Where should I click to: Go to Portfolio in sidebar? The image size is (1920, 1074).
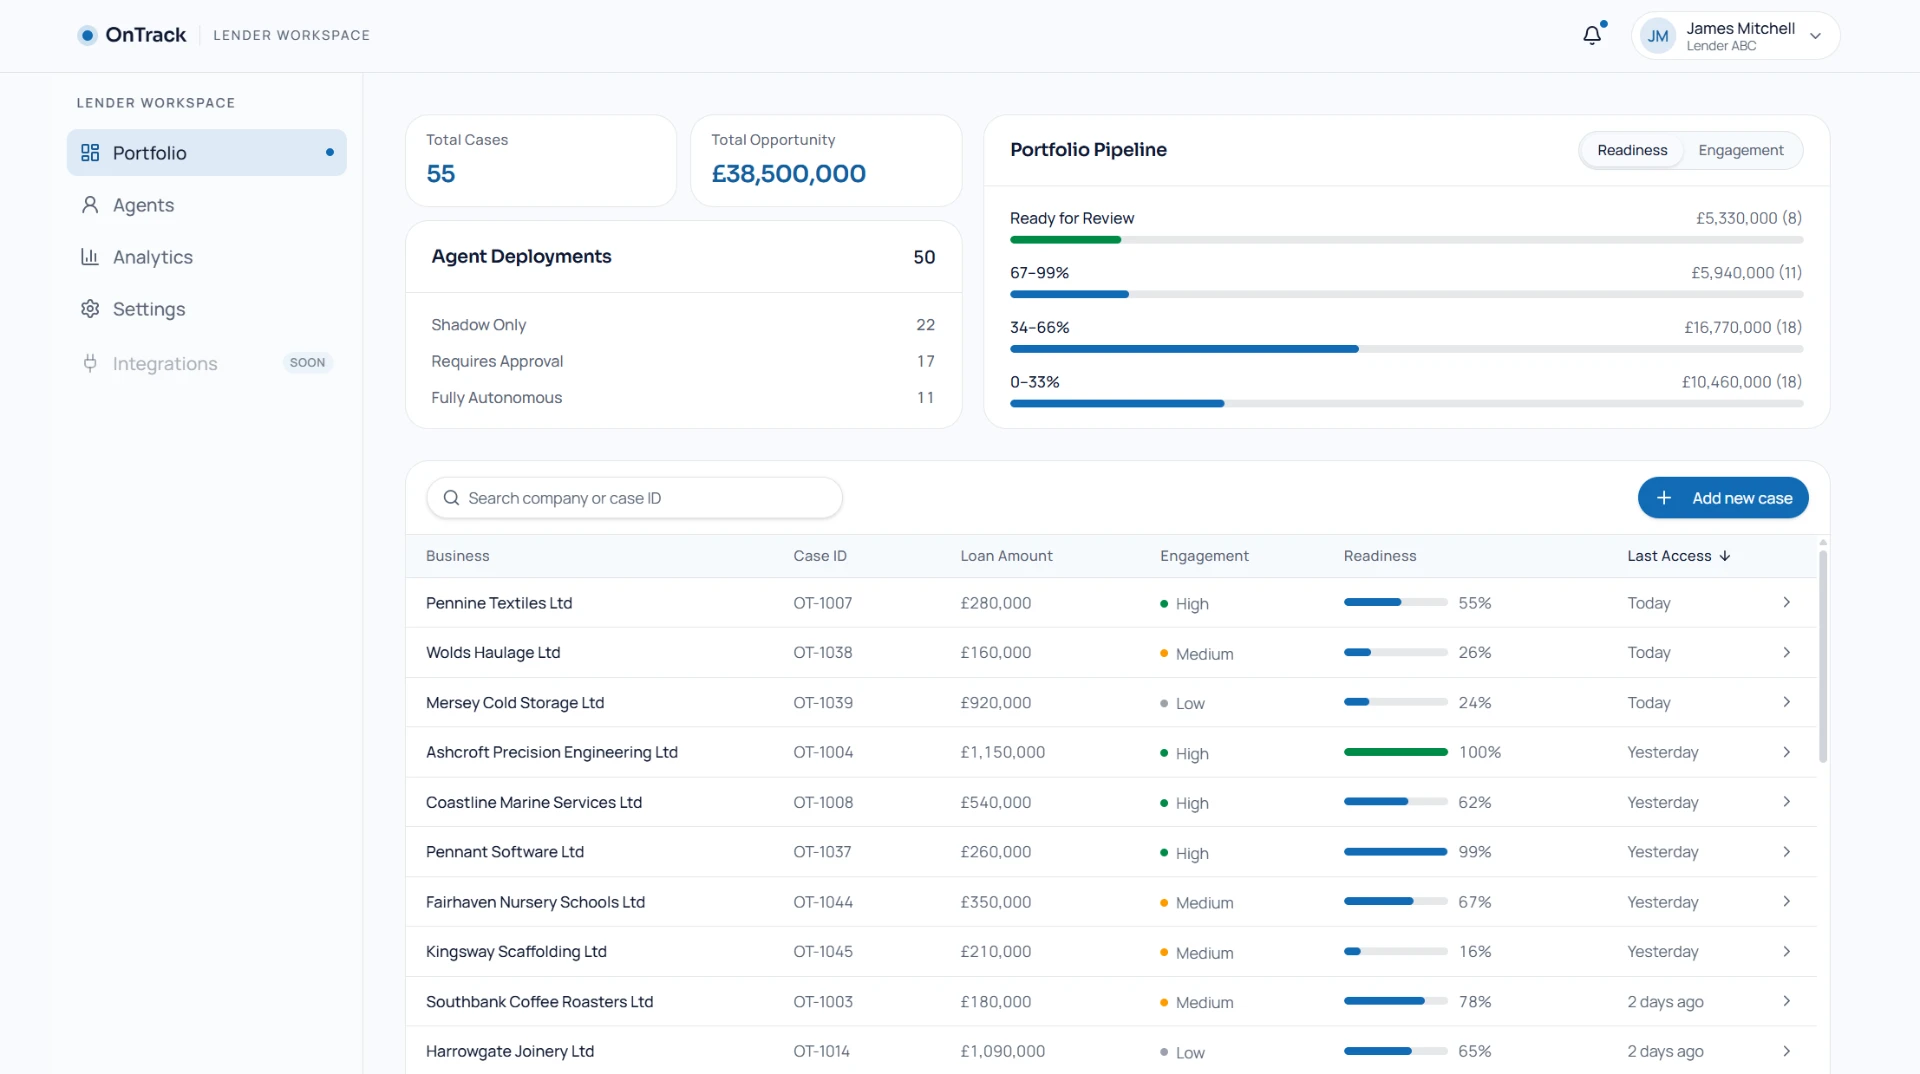207,152
